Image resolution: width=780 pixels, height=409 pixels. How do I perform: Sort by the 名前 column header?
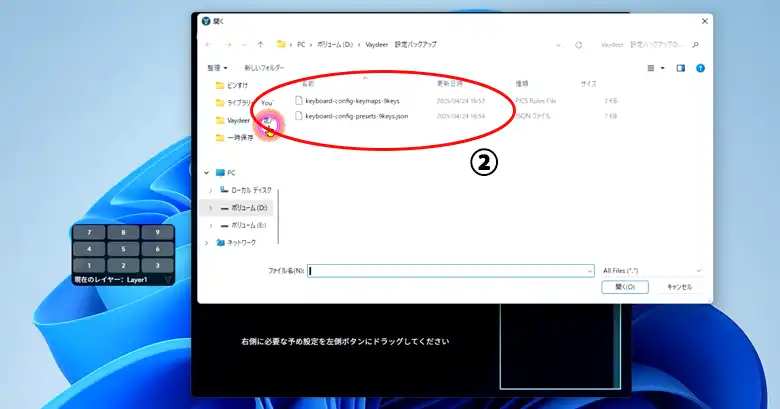point(308,84)
